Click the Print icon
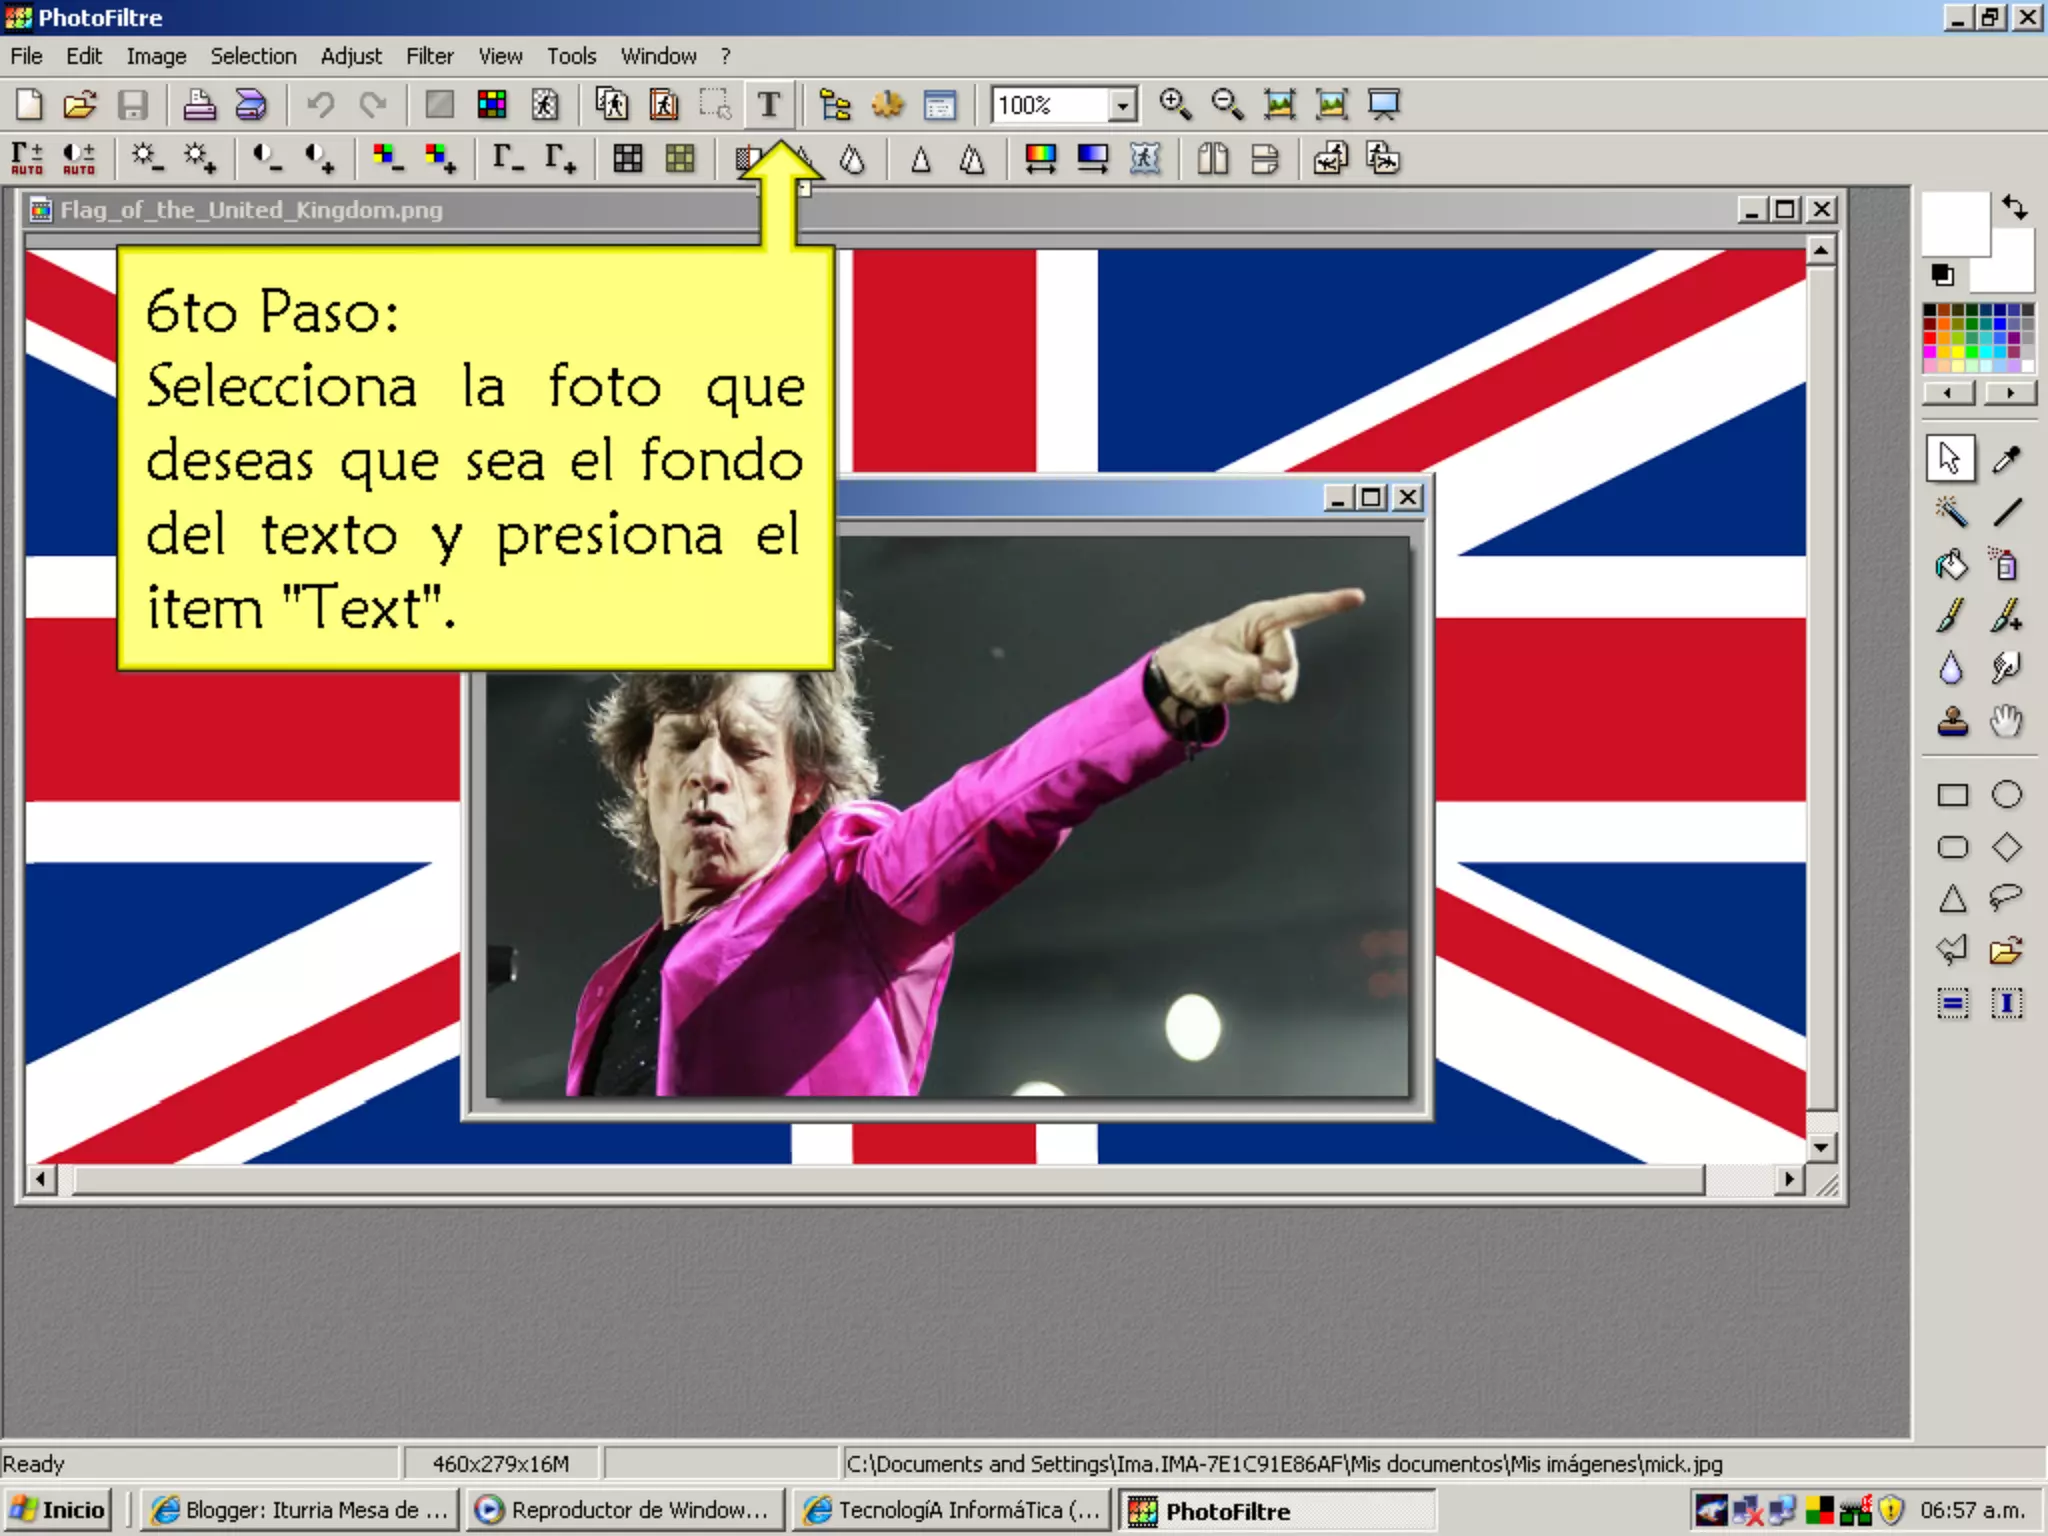 (198, 104)
